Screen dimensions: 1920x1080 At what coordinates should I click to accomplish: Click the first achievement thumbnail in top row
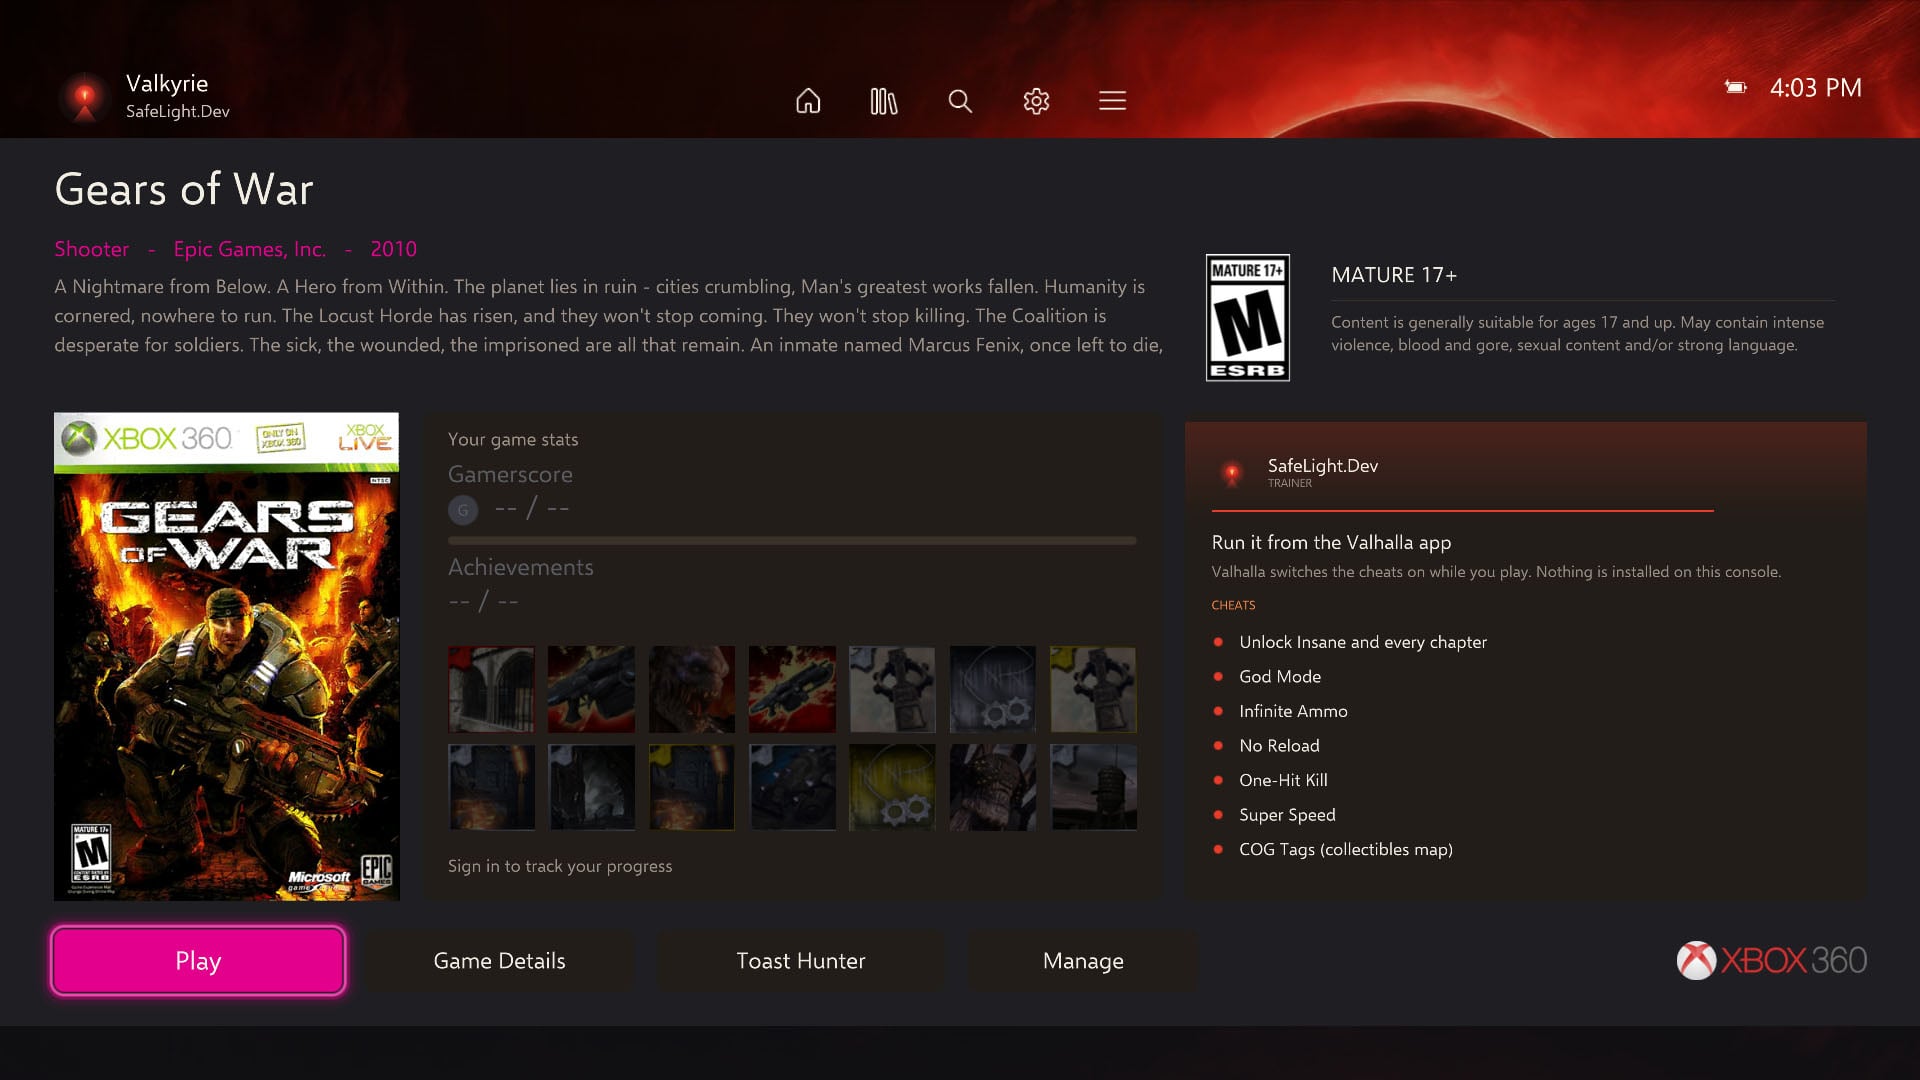(x=491, y=689)
